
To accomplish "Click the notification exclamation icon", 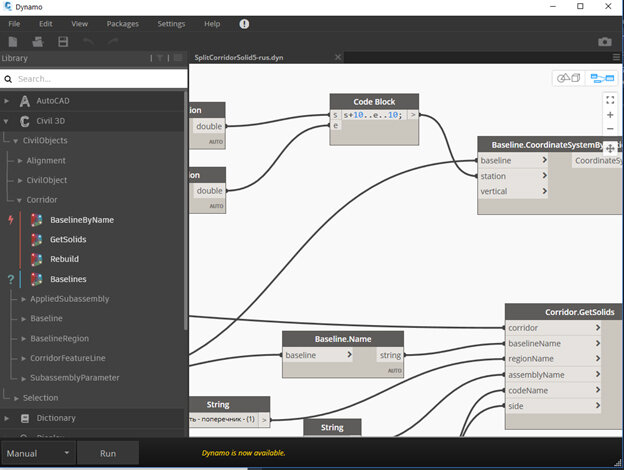I will (244, 24).
